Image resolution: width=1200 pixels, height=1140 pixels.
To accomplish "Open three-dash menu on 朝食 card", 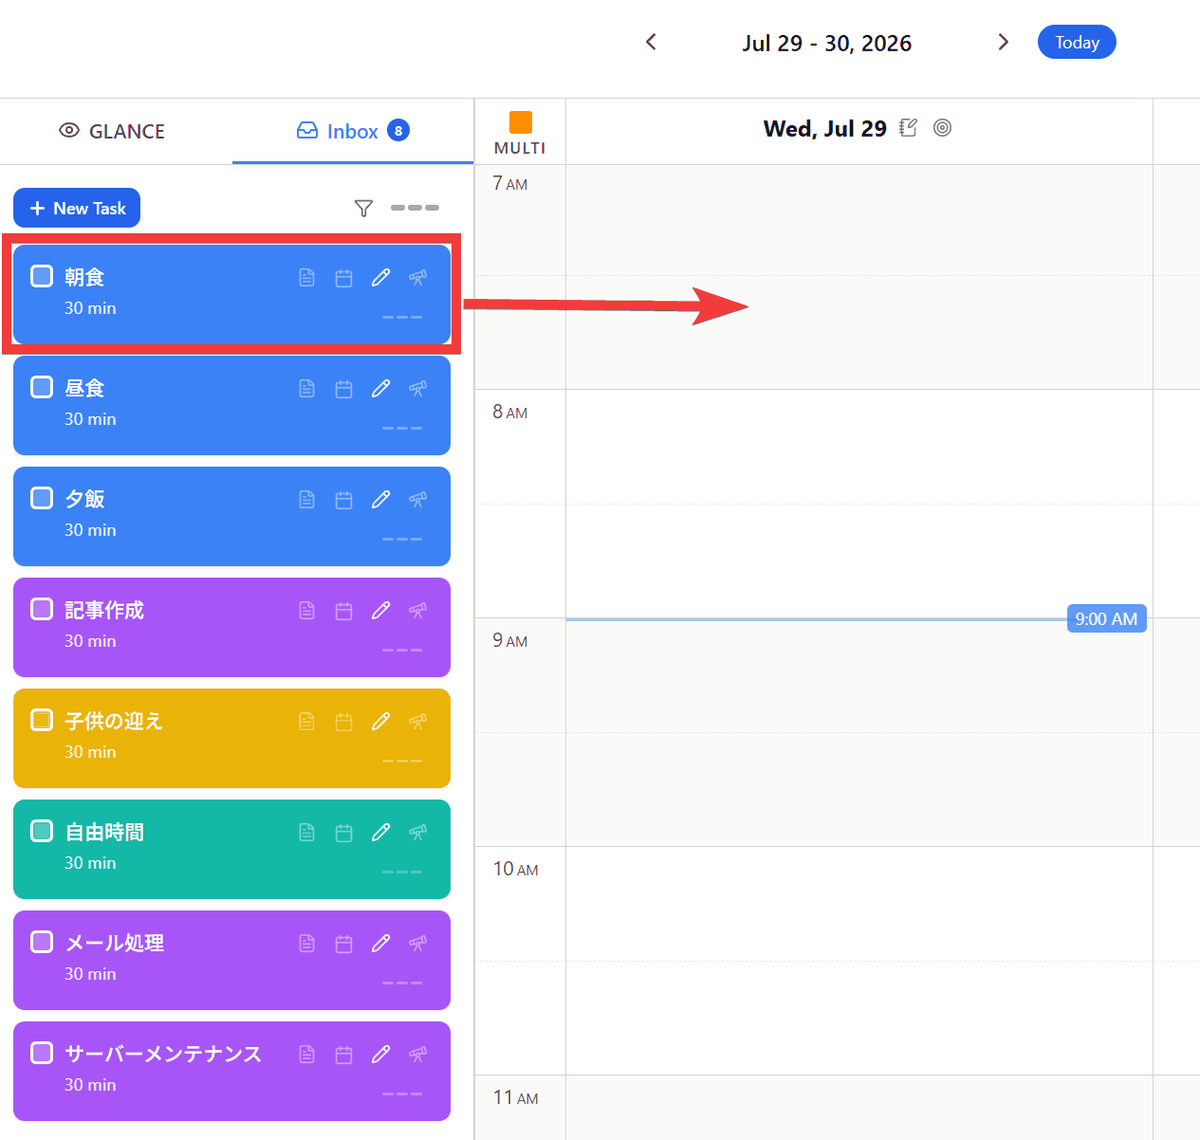I will point(402,317).
